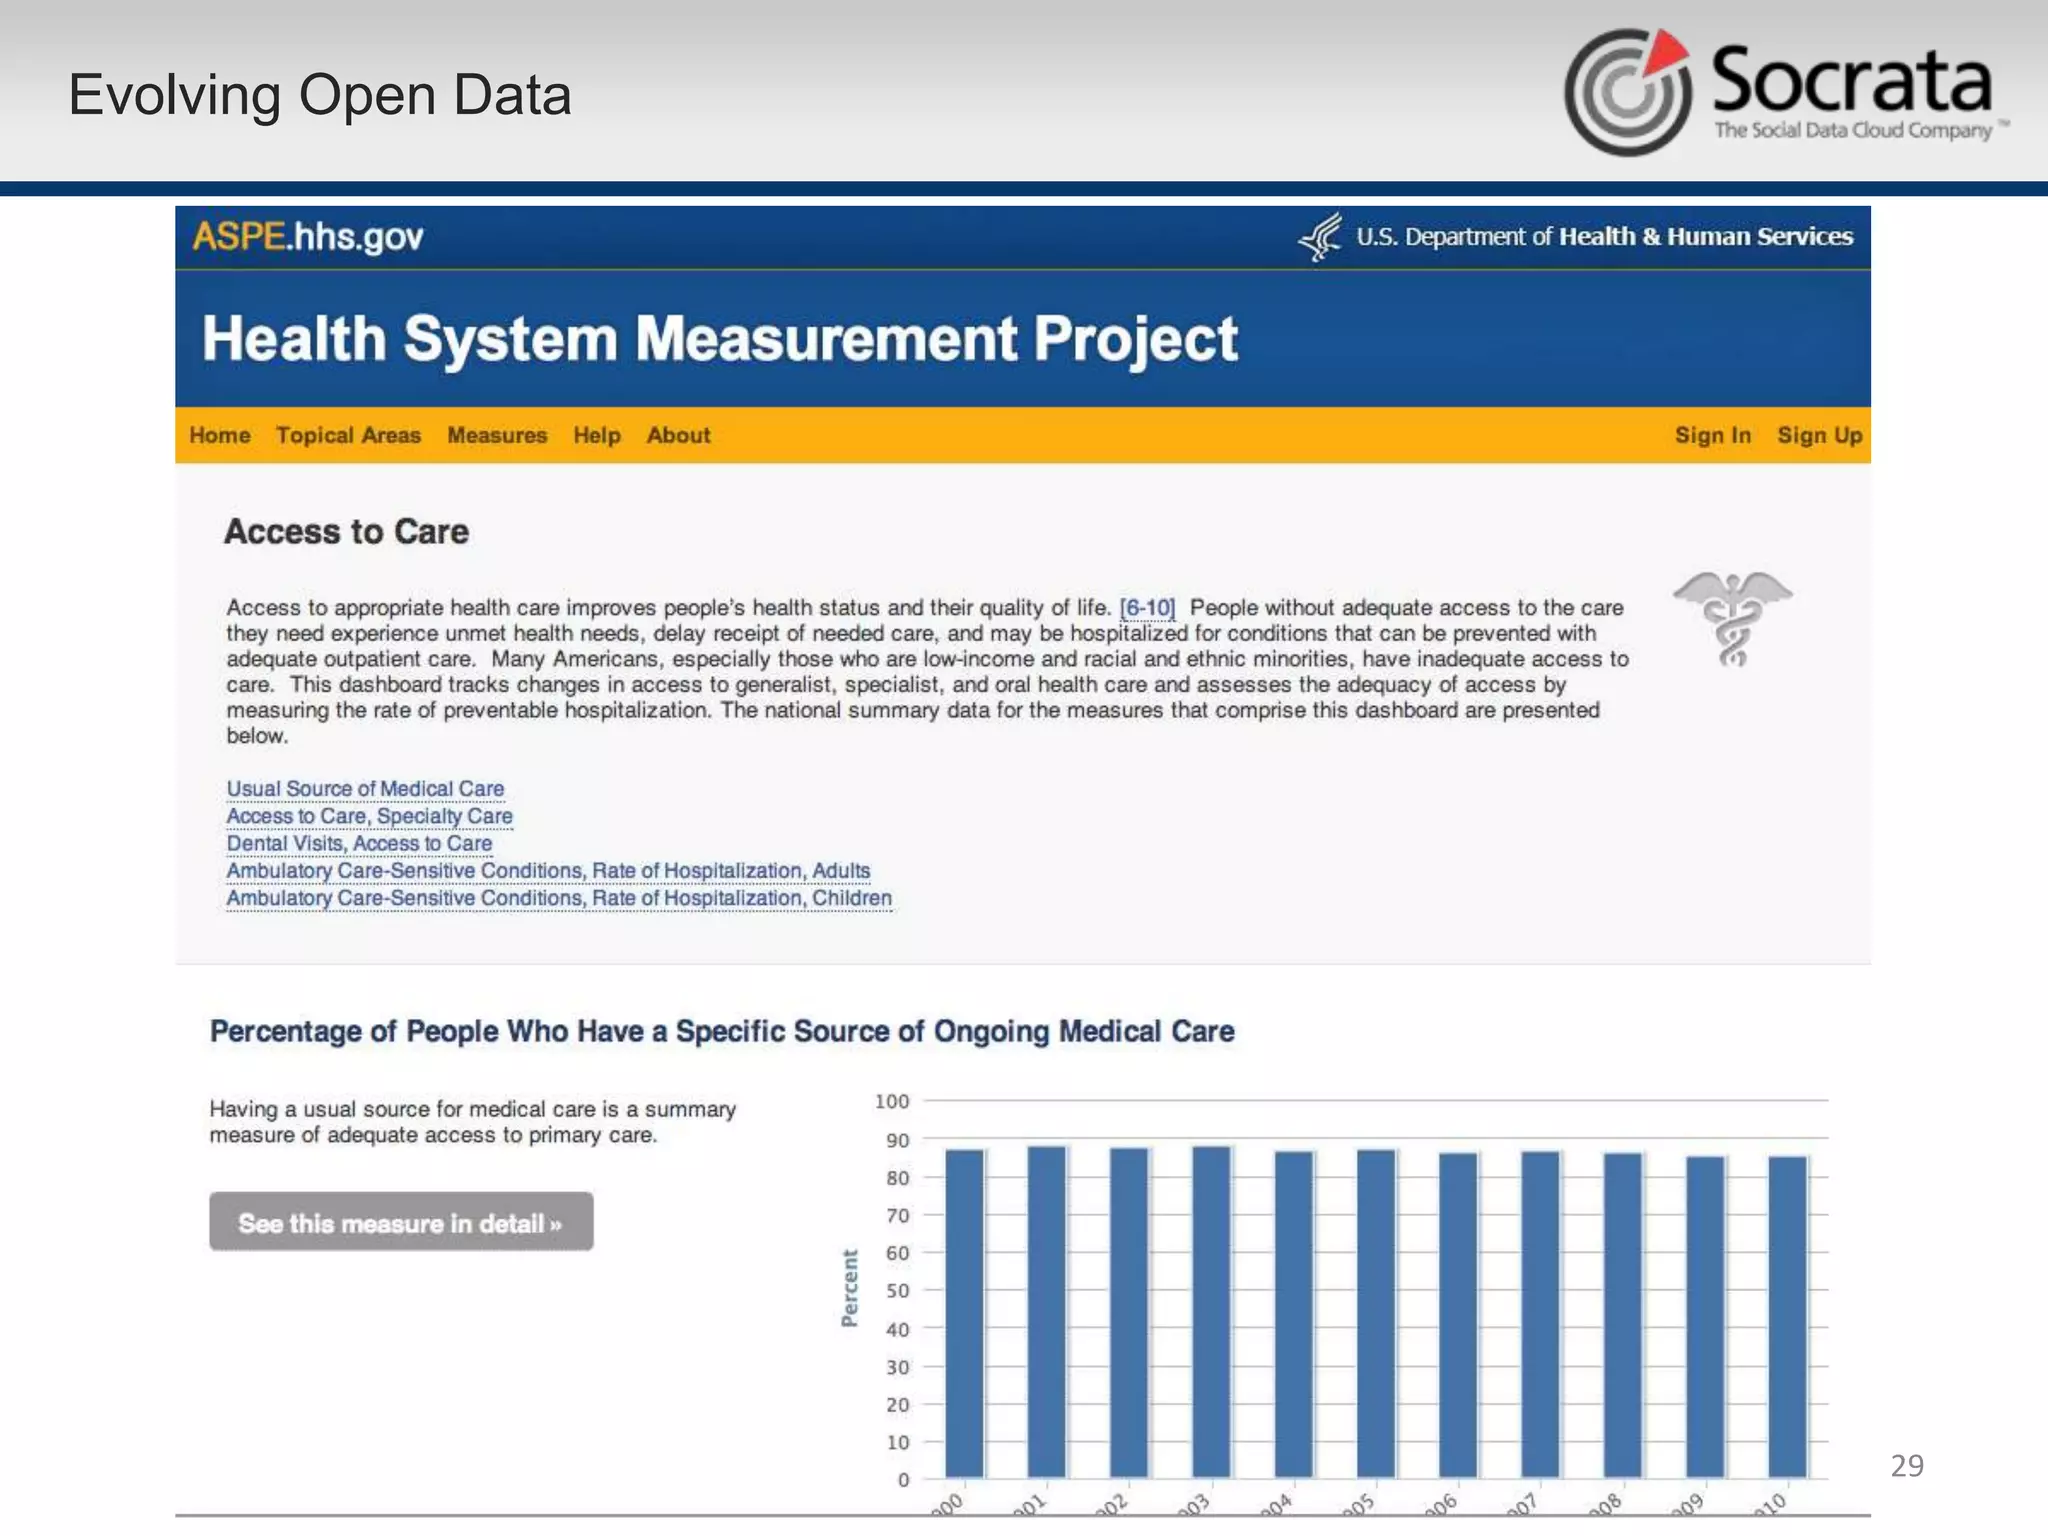
Task: Open Ambulatory Care-Sensitive Conditions Children link
Action: coord(558,898)
